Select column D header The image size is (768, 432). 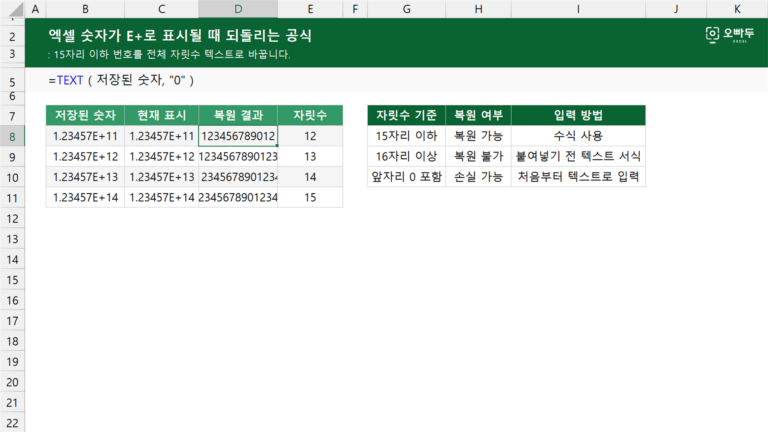point(238,9)
